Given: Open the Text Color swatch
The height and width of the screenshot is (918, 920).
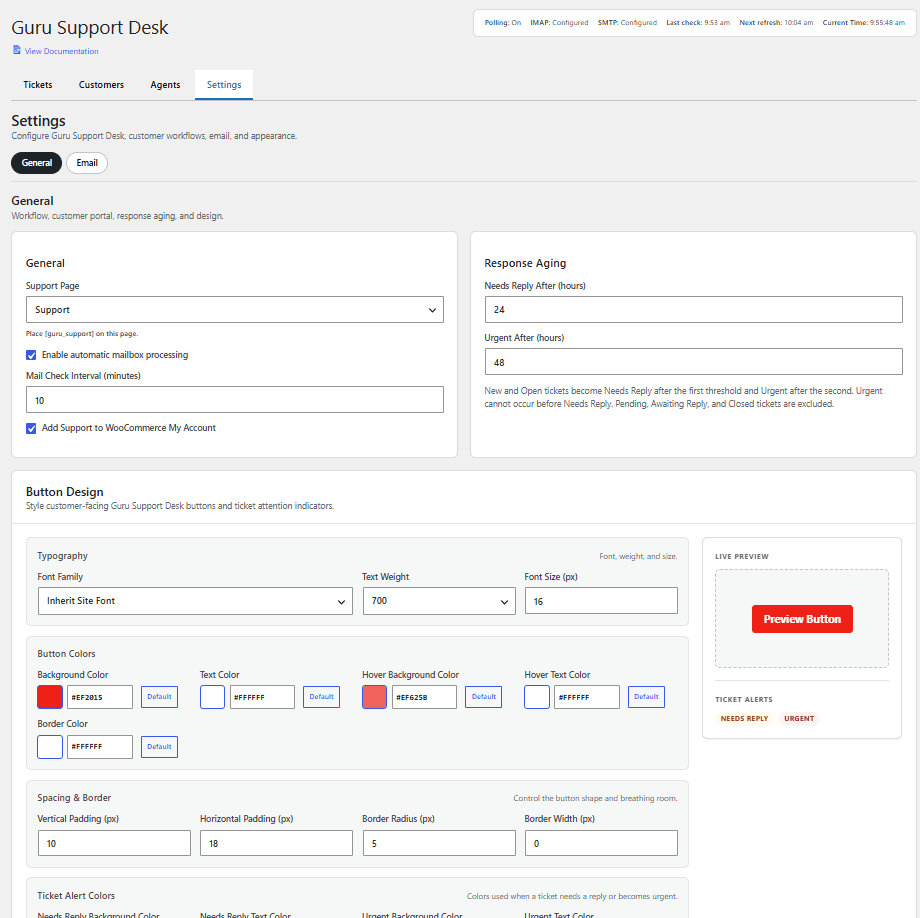Looking at the screenshot, I should click(212, 697).
